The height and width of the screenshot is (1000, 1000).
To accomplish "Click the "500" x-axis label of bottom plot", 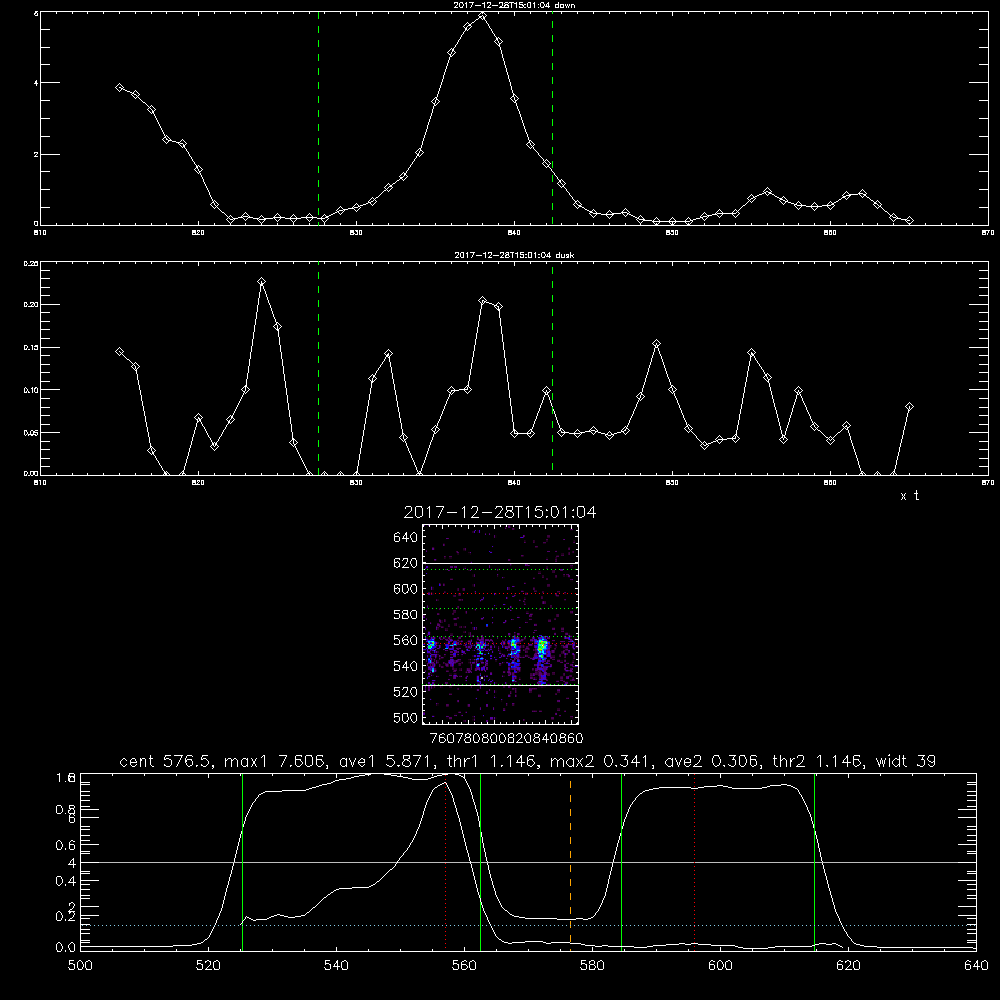I will point(80,966).
